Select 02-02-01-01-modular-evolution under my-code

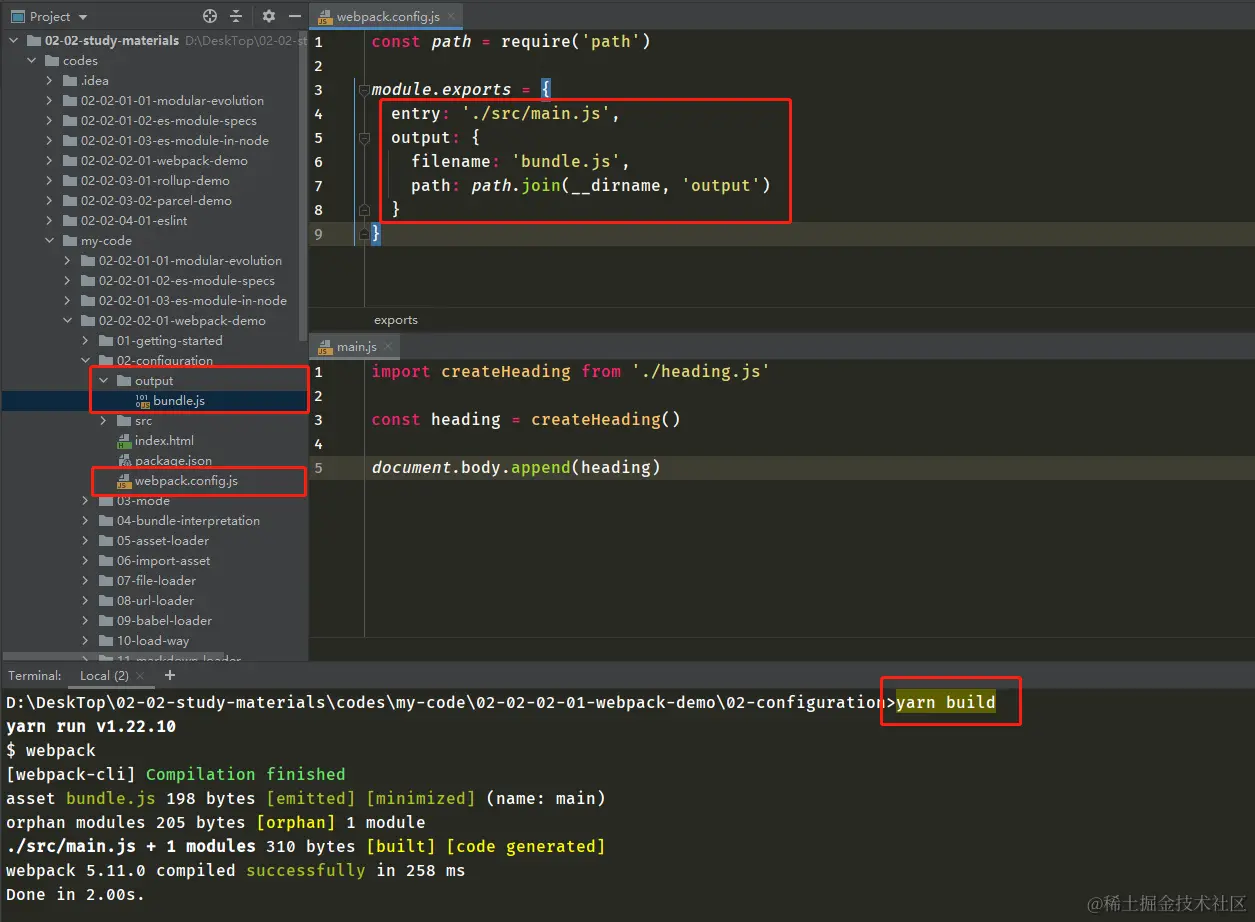190,261
